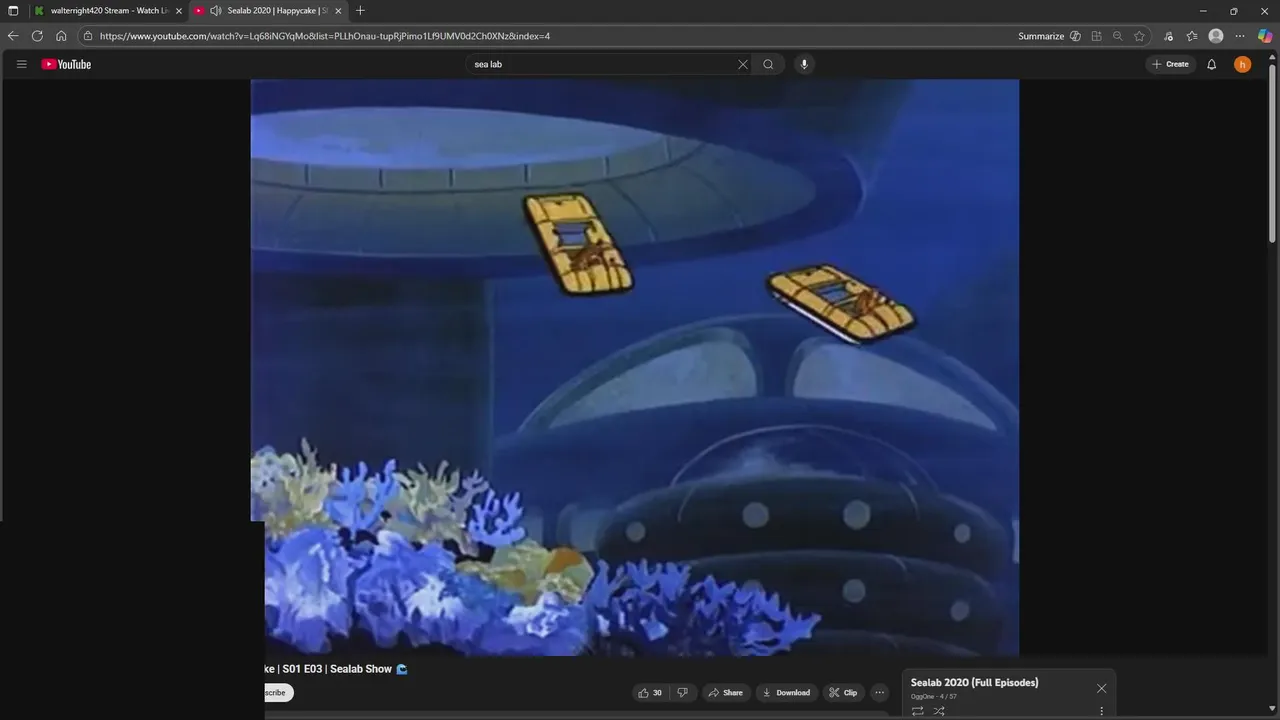Like the video (30 likes)
This screenshot has height=720, width=1280.
point(650,692)
